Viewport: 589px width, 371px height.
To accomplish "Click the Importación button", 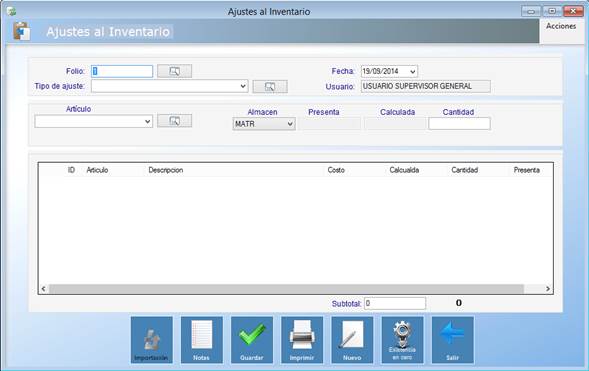I will point(152,340).
